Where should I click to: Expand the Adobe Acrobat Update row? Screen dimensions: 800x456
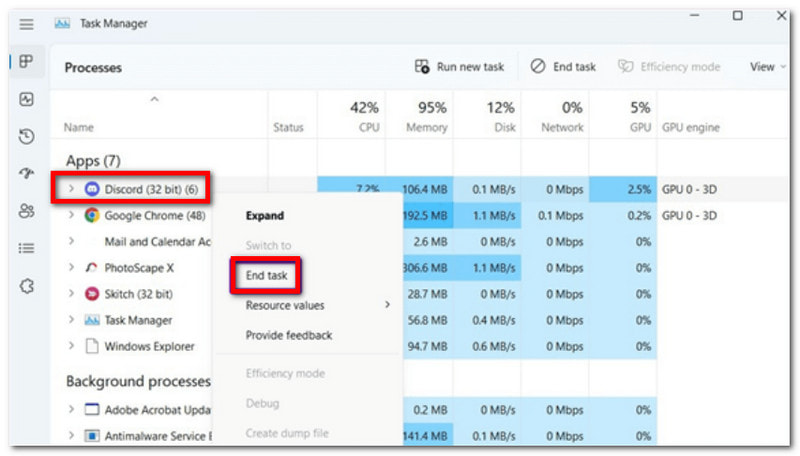(x=71, y=410)
